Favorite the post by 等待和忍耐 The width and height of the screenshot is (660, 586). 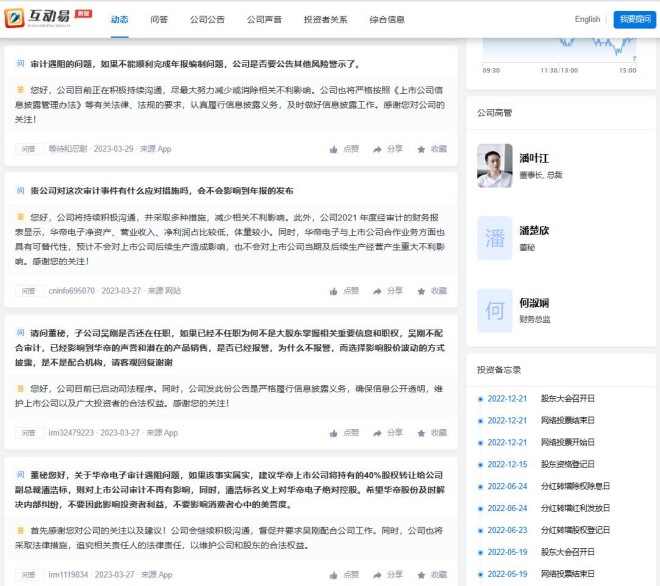[x=432, y=149]
